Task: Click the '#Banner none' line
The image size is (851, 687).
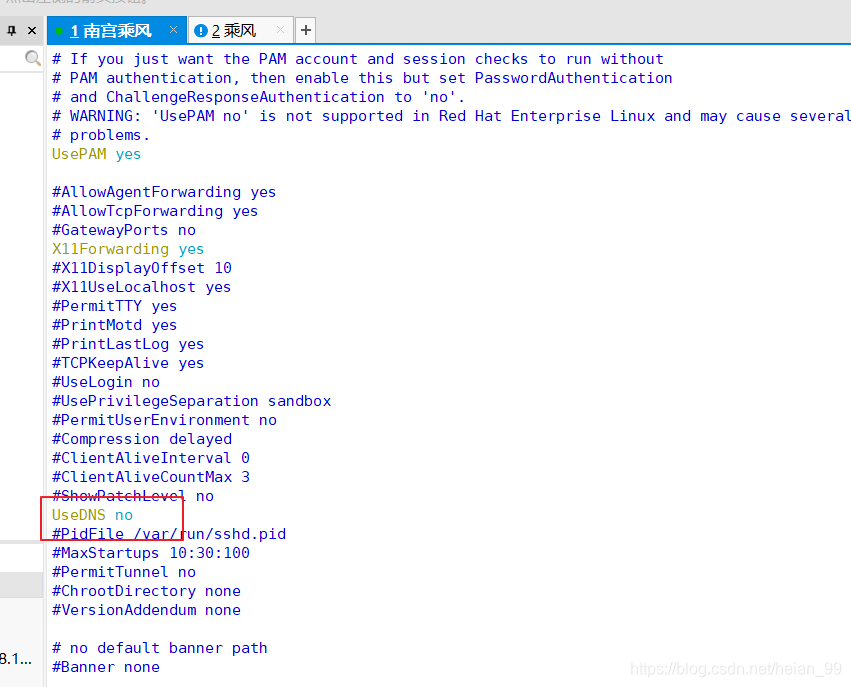Action: [106, 667]
